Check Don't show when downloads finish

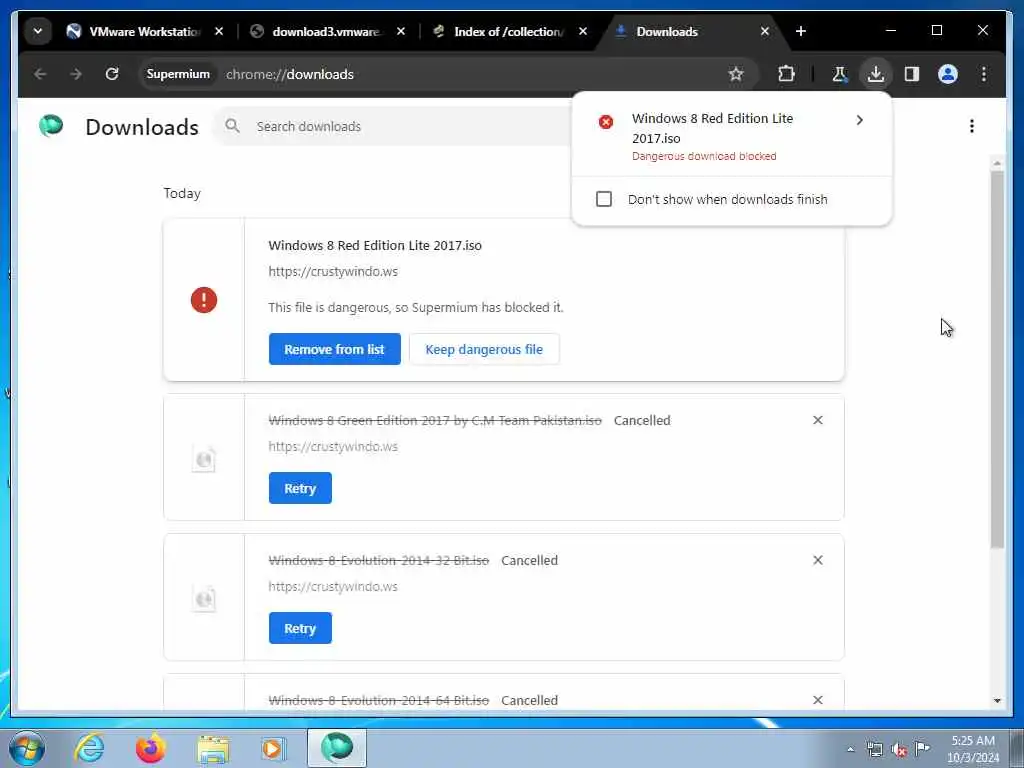(603, 199)
